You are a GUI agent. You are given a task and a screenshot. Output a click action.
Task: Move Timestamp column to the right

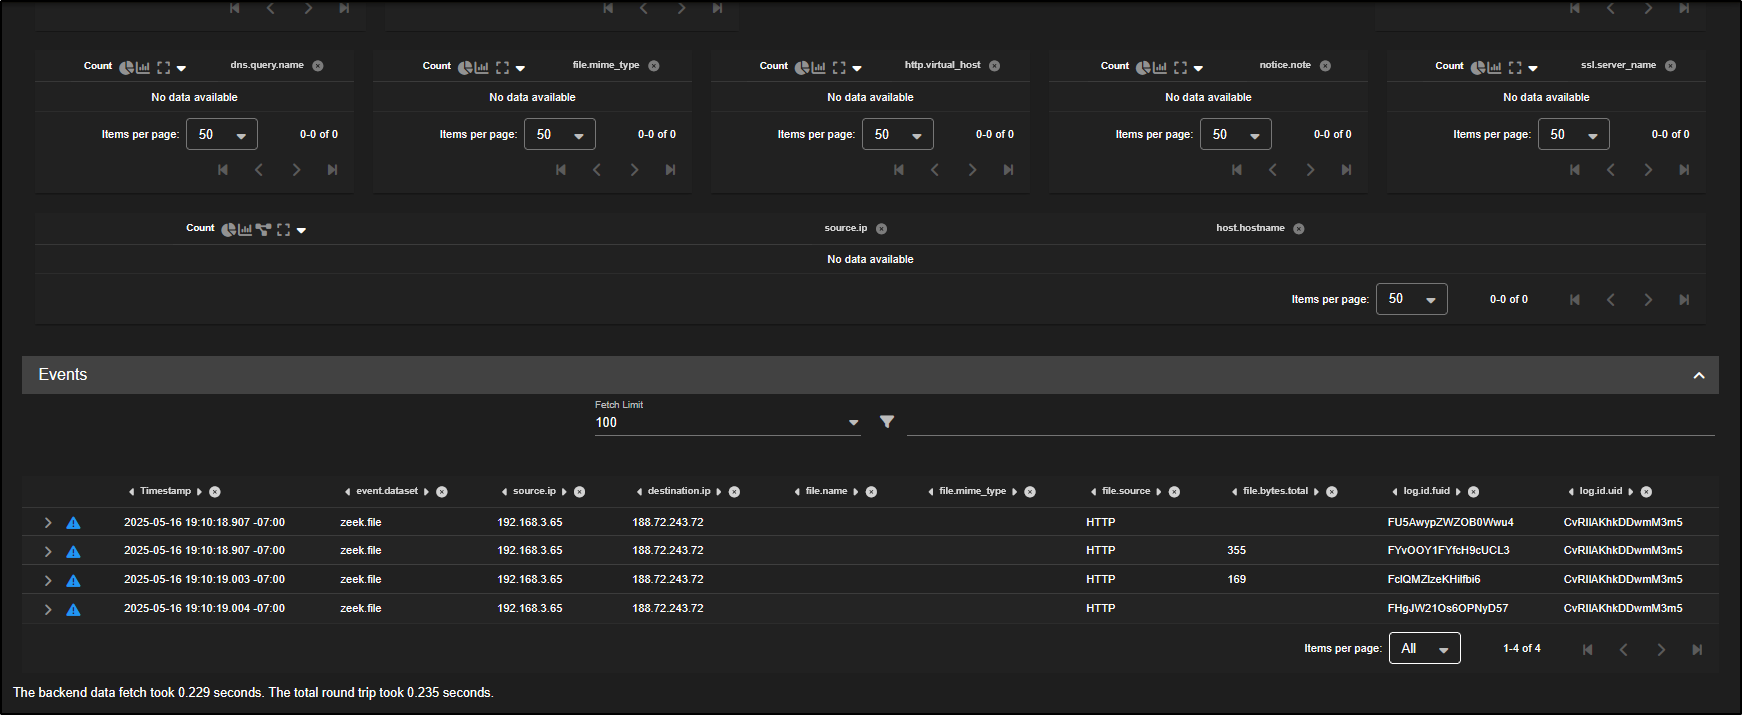point(199,492)
